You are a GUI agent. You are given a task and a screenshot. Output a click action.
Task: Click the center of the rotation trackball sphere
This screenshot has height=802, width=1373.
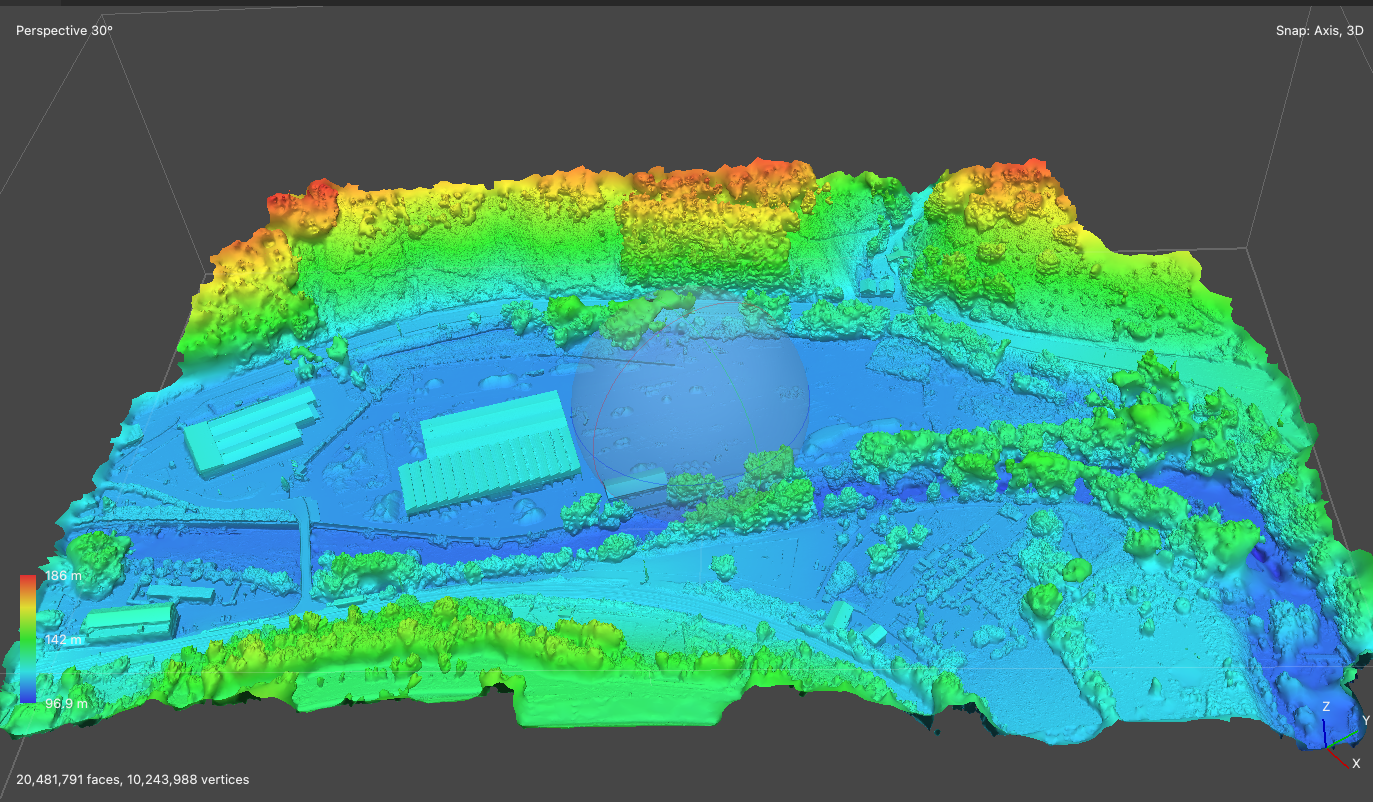tap(690, 398)
